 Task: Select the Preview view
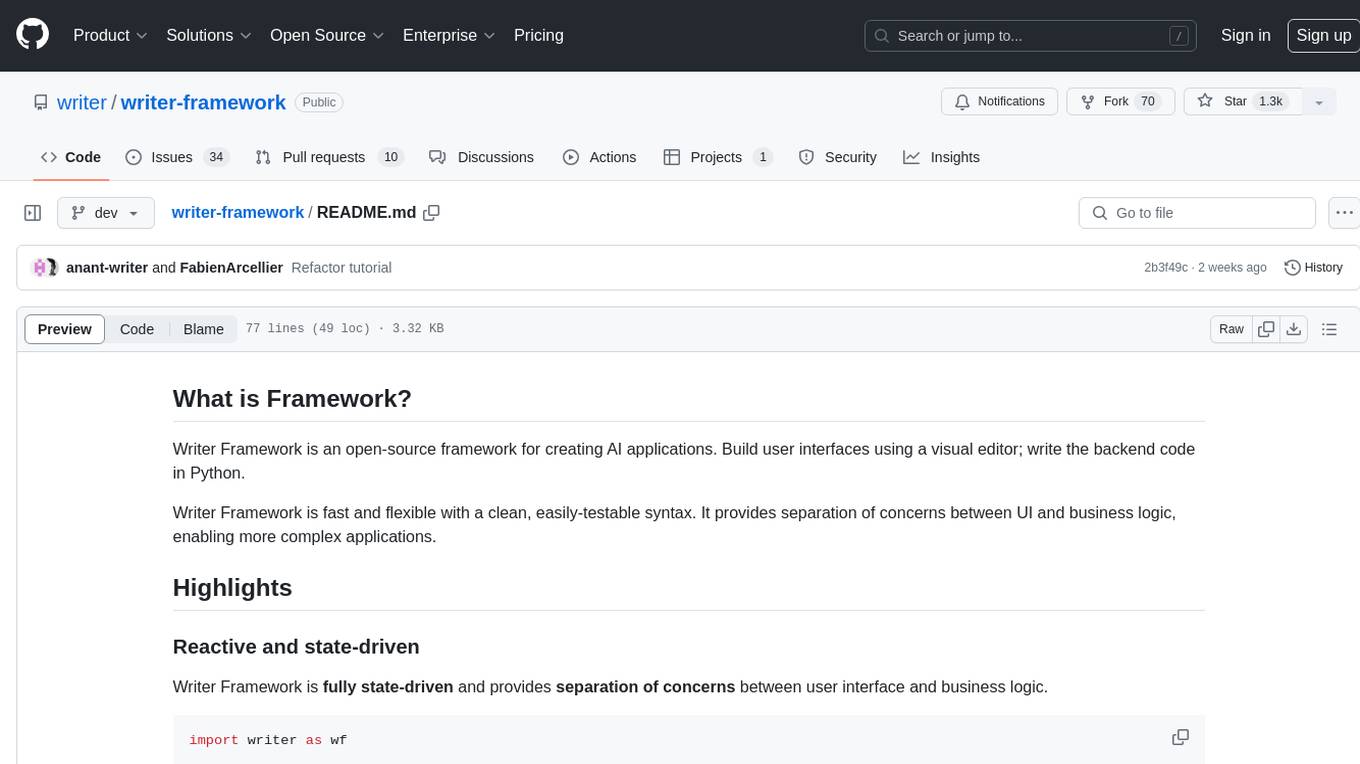point(65,329)
